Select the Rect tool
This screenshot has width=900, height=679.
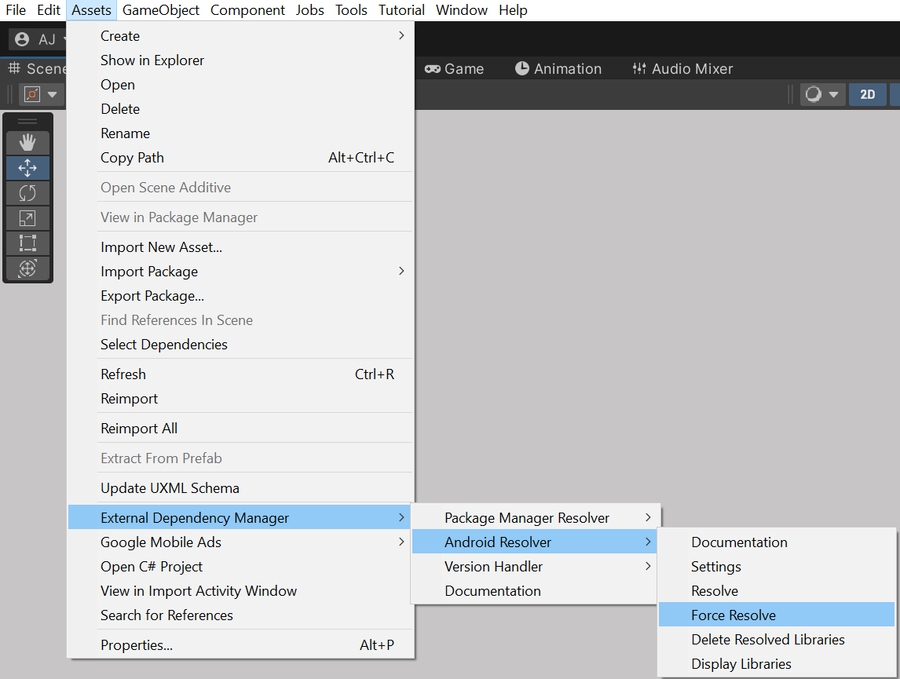pos(27,243)
